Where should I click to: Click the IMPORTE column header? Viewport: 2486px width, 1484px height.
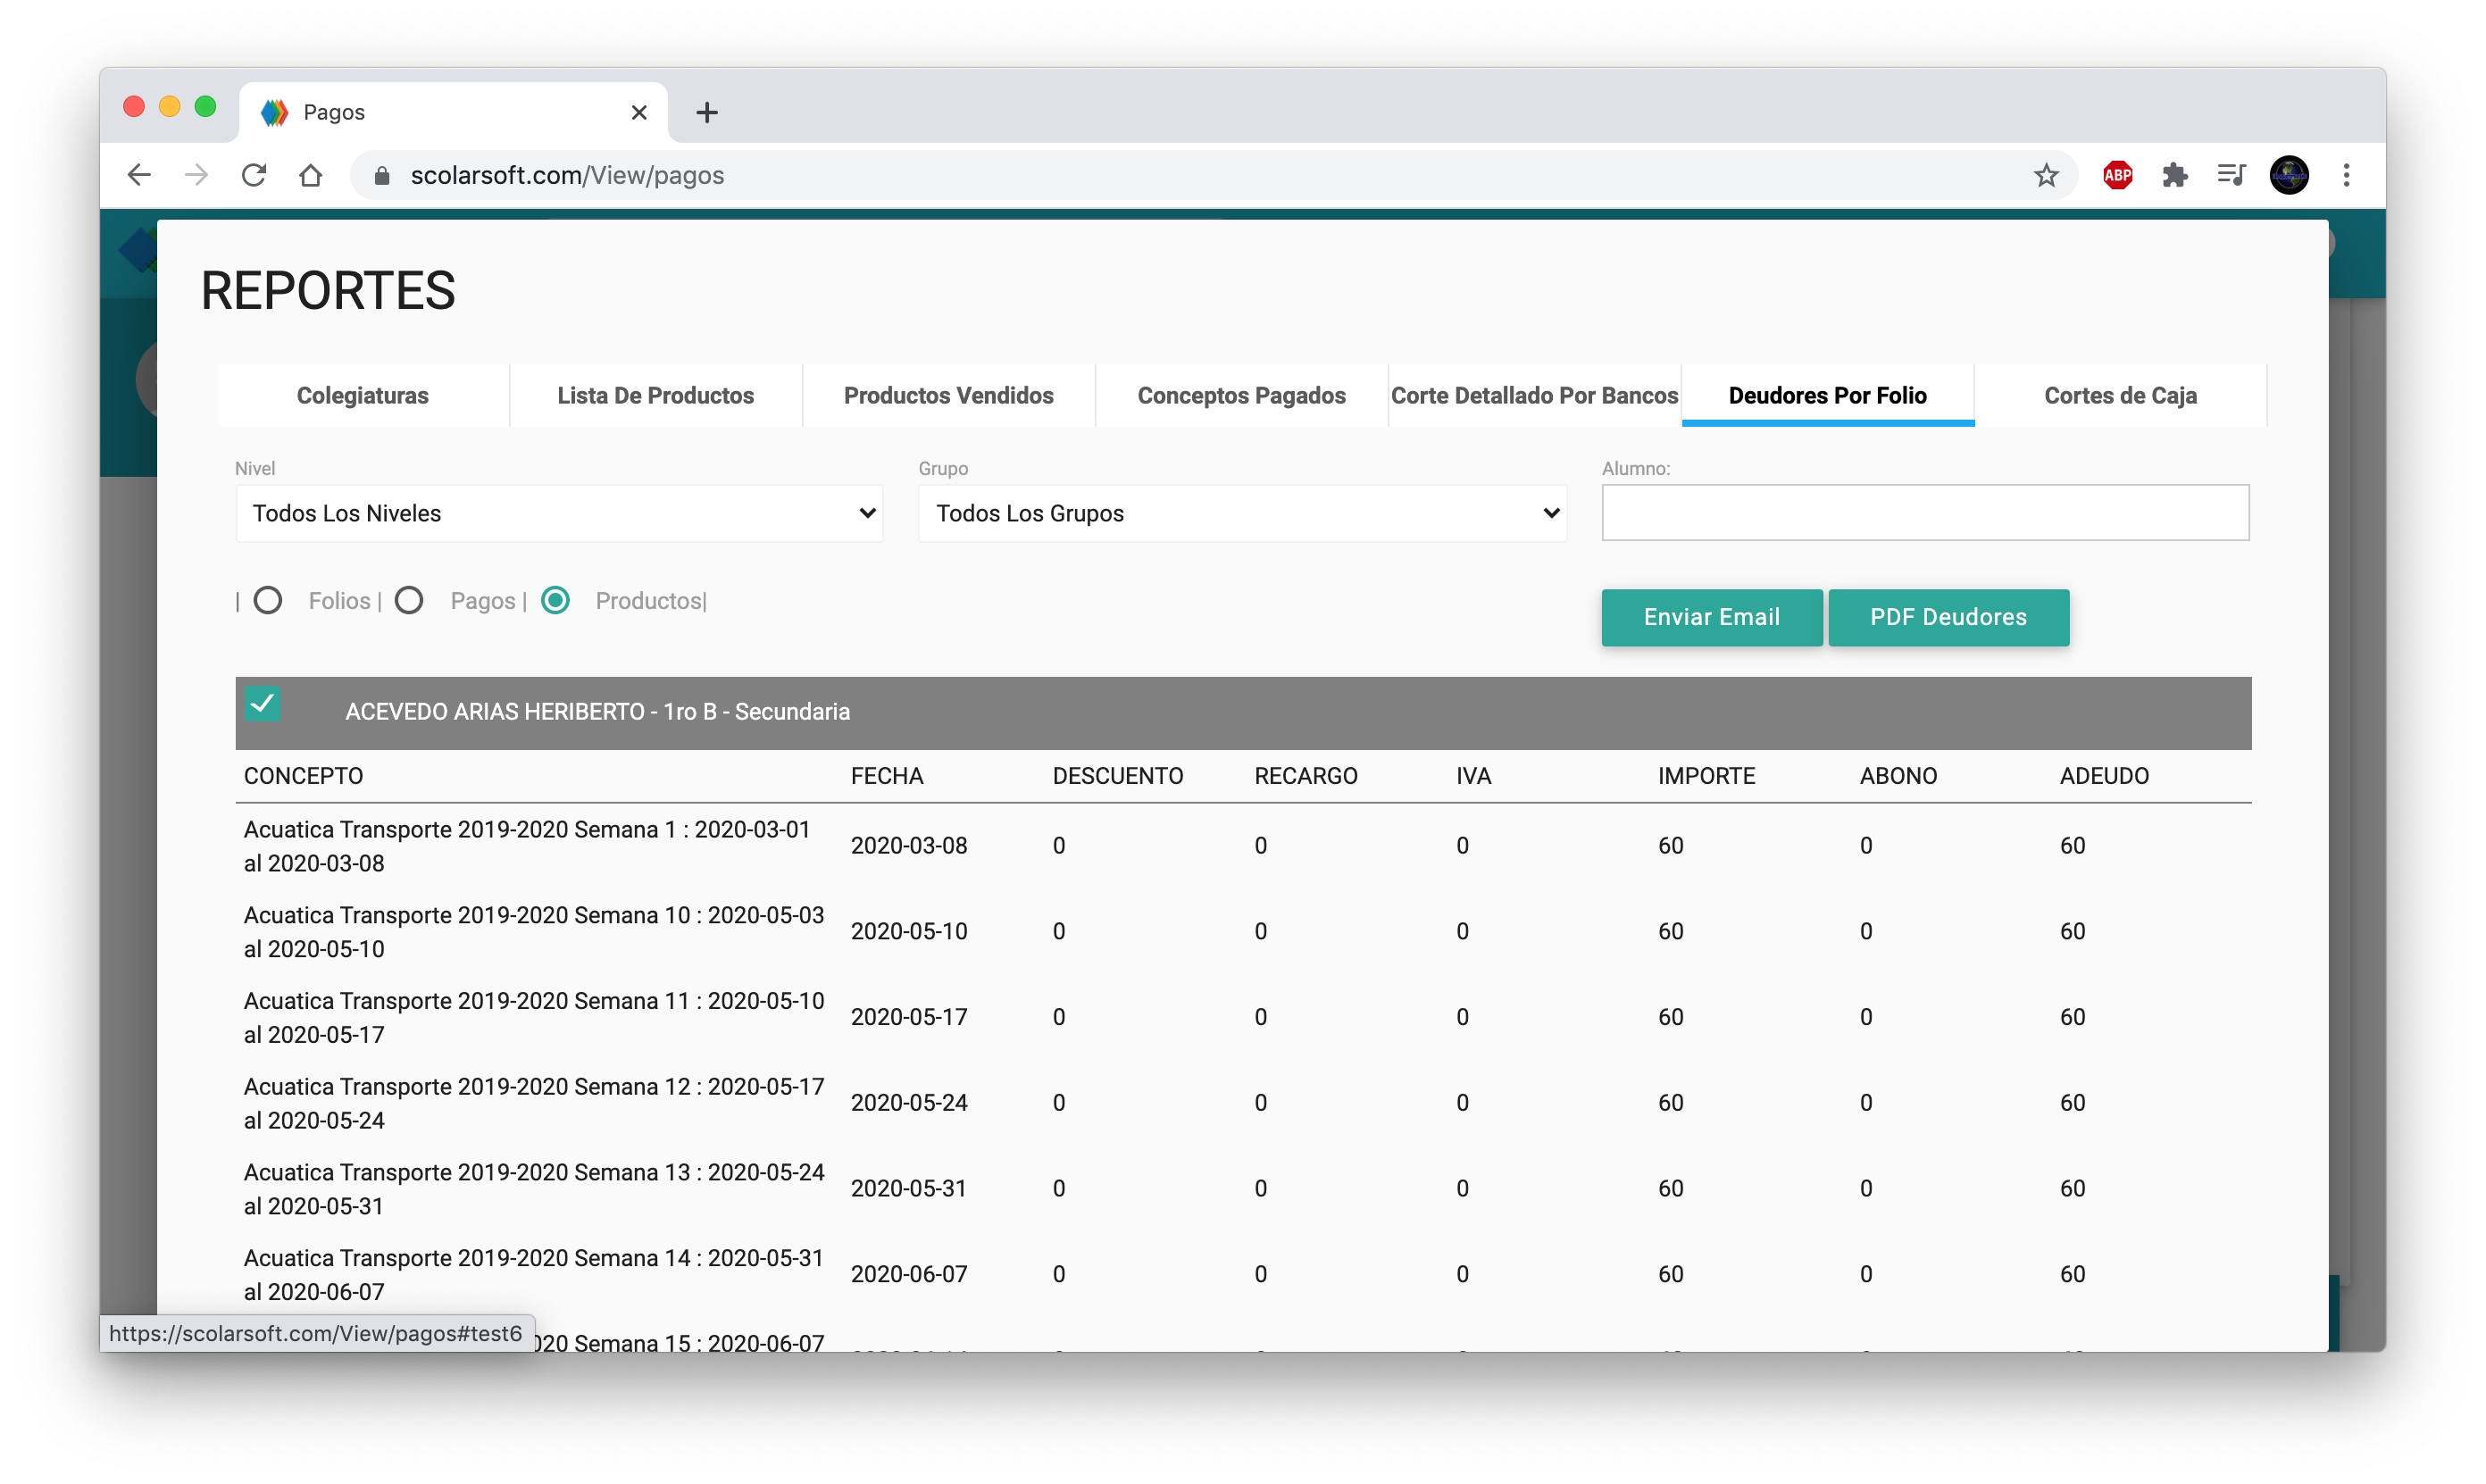click(1706, 776)
